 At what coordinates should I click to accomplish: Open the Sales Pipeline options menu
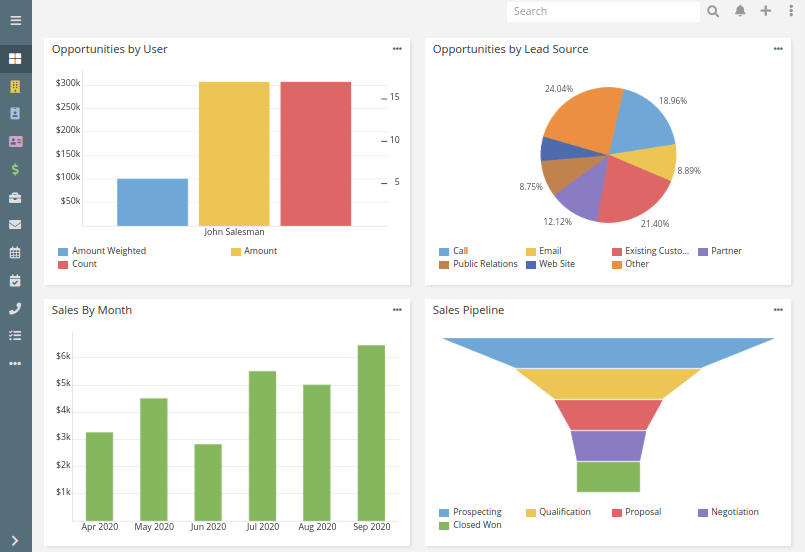[x=778, y=310]
